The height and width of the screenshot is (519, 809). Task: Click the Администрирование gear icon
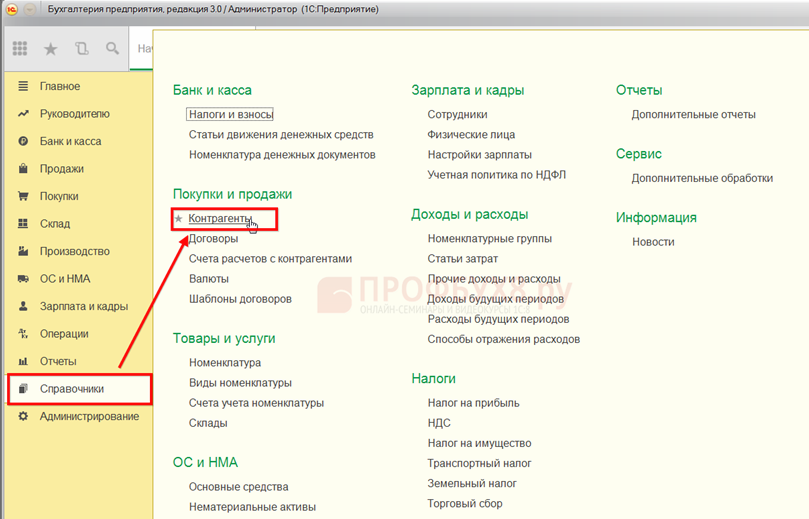coord(23,416)
